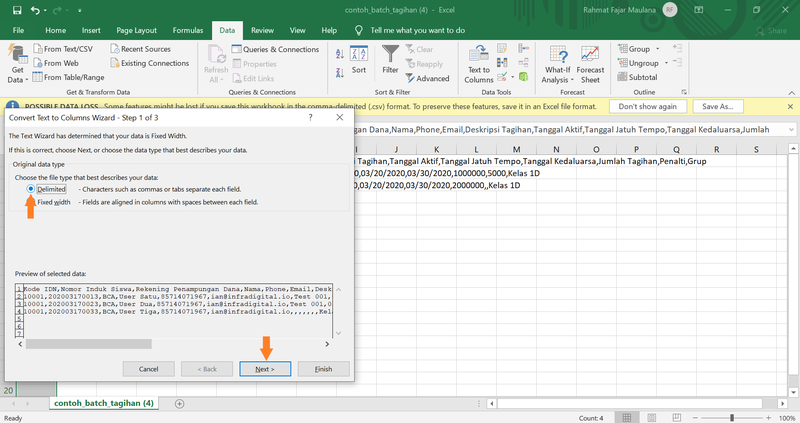This screenshot has width=800, height=423.
Task: Click zoom in plus button
Action: pos(768,418)
